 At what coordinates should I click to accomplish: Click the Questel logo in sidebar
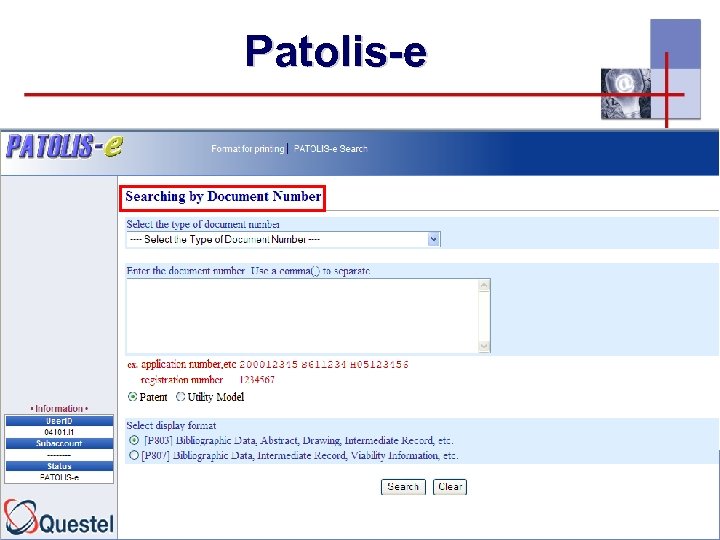pos(59,518)
